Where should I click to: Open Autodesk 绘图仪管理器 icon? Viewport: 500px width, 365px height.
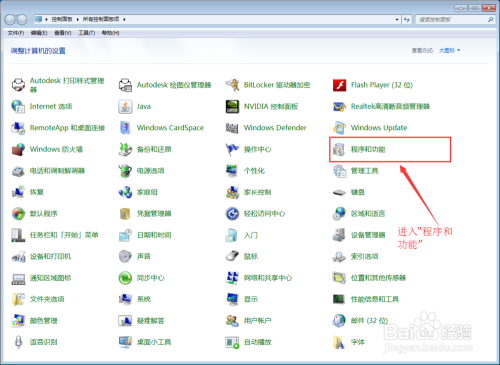coord(125,85)
